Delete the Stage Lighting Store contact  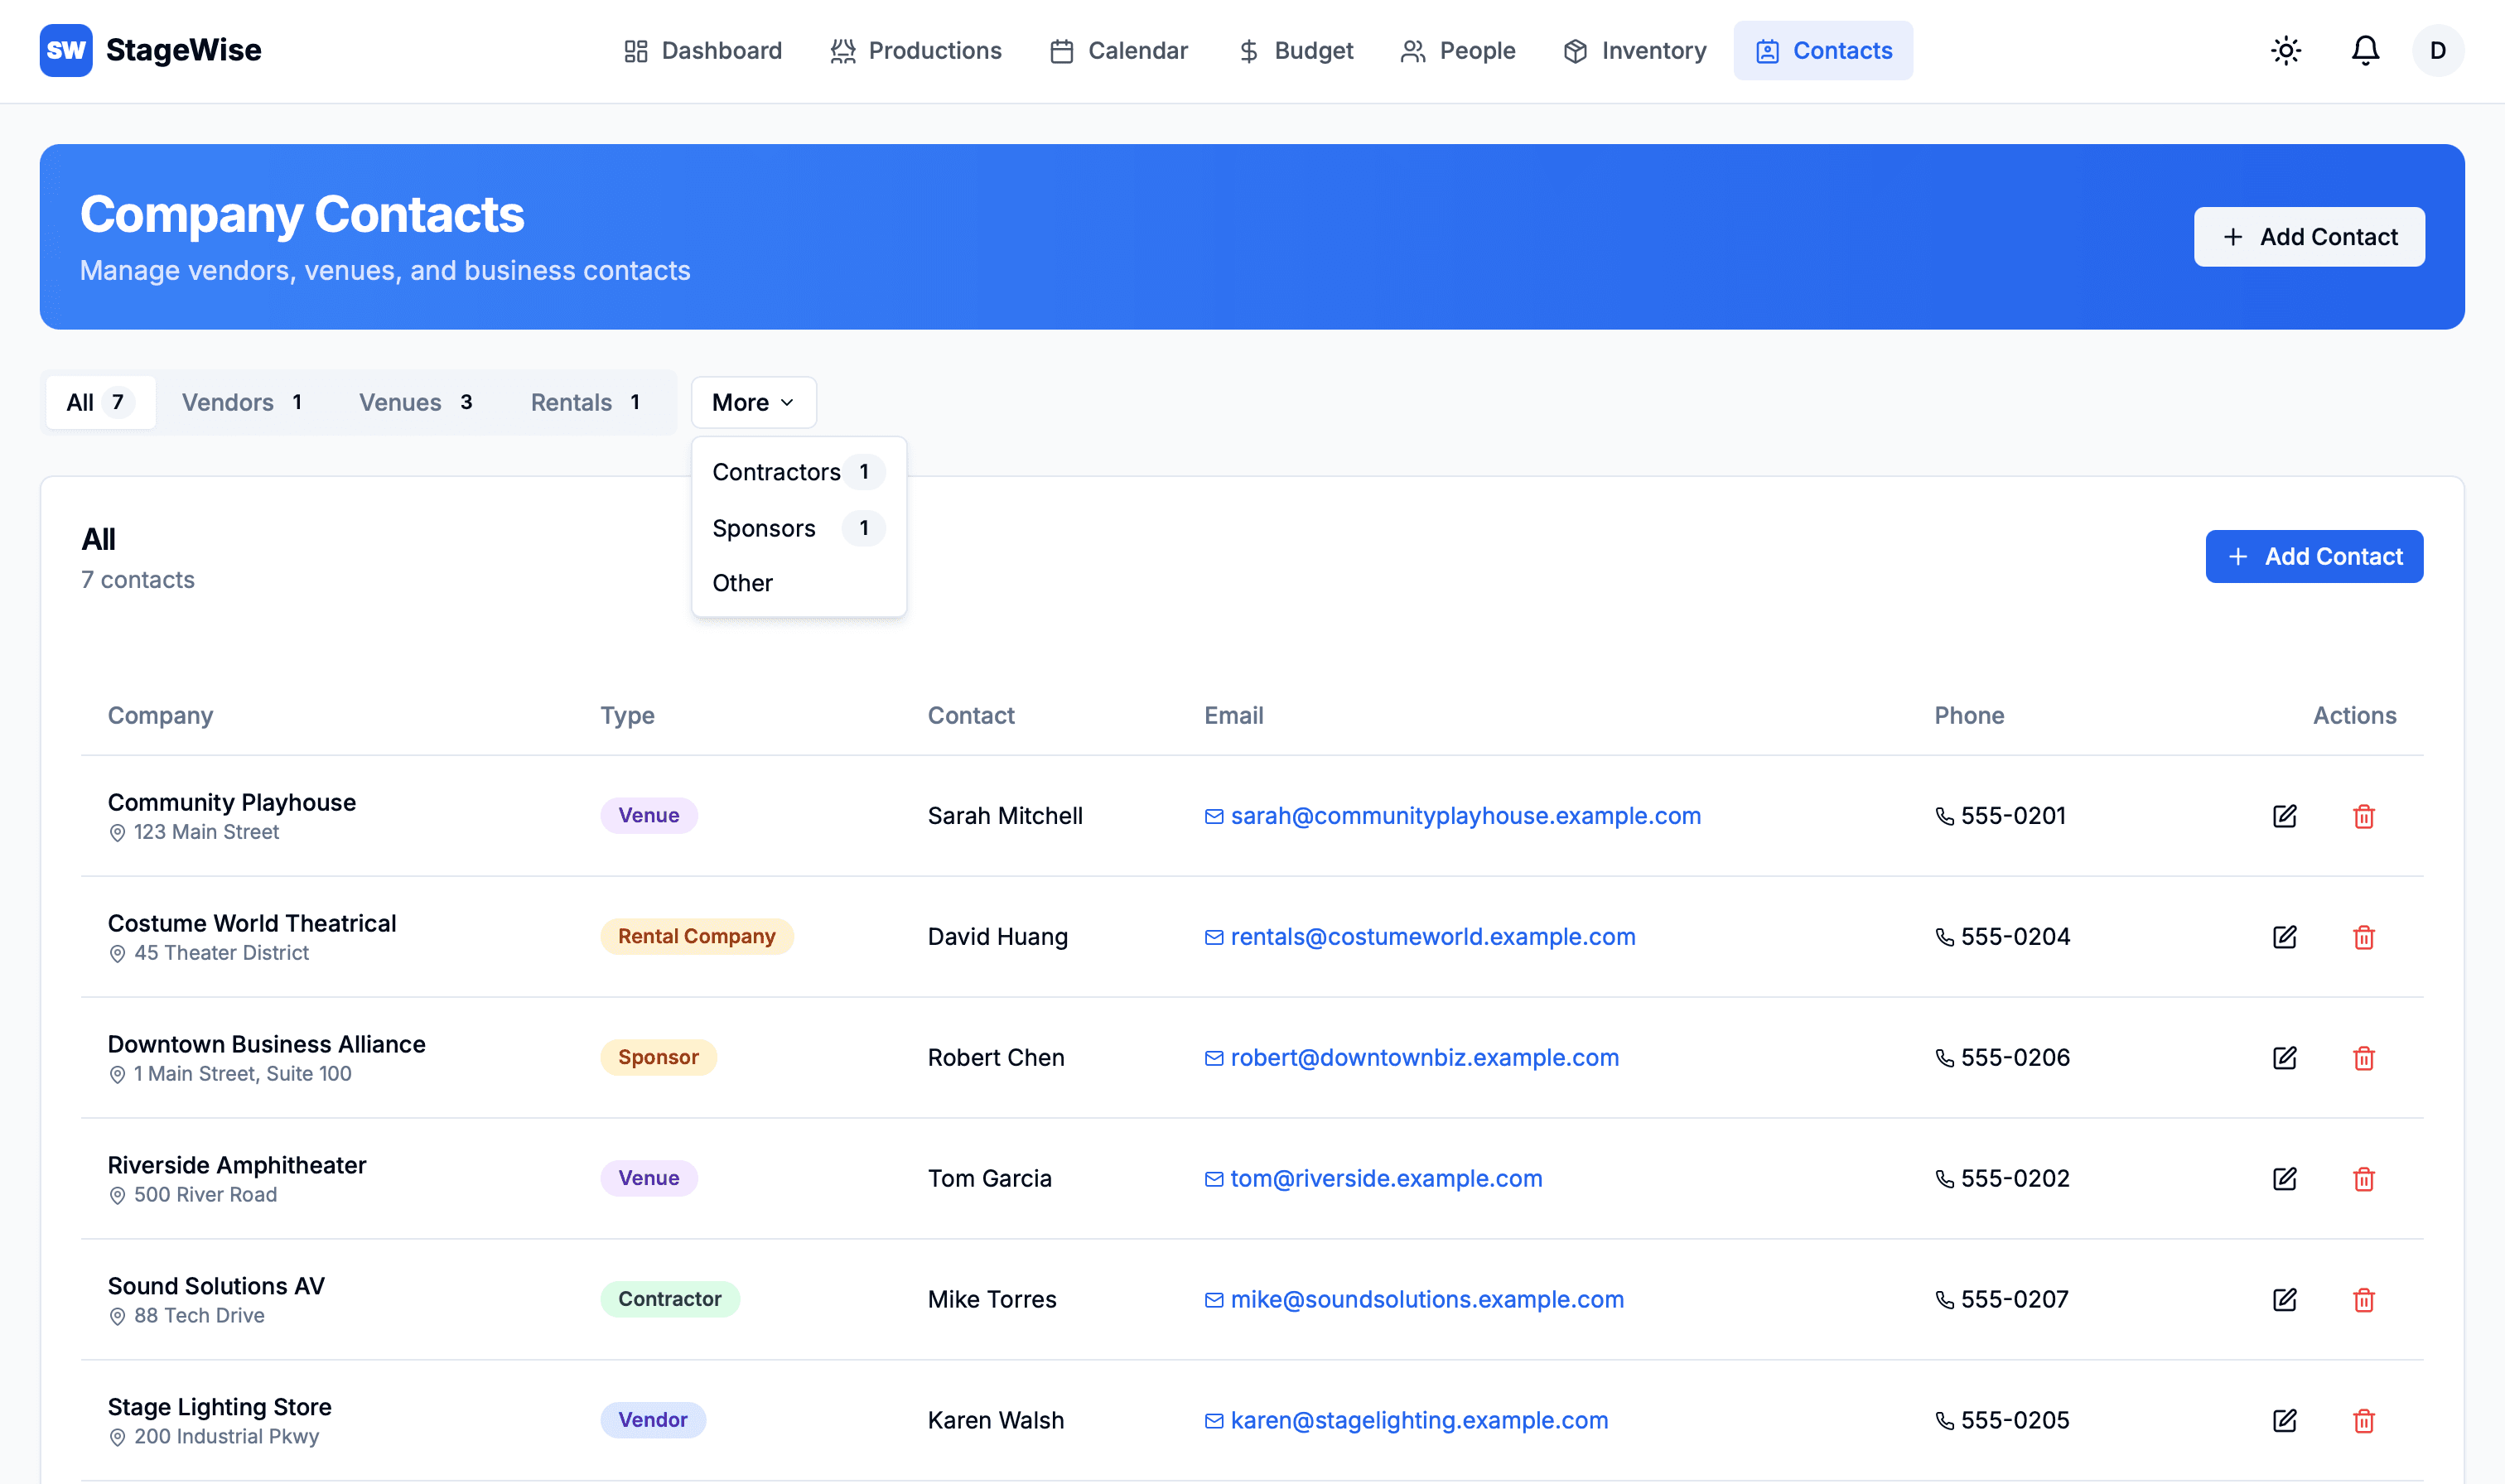click(2364, 1420)
